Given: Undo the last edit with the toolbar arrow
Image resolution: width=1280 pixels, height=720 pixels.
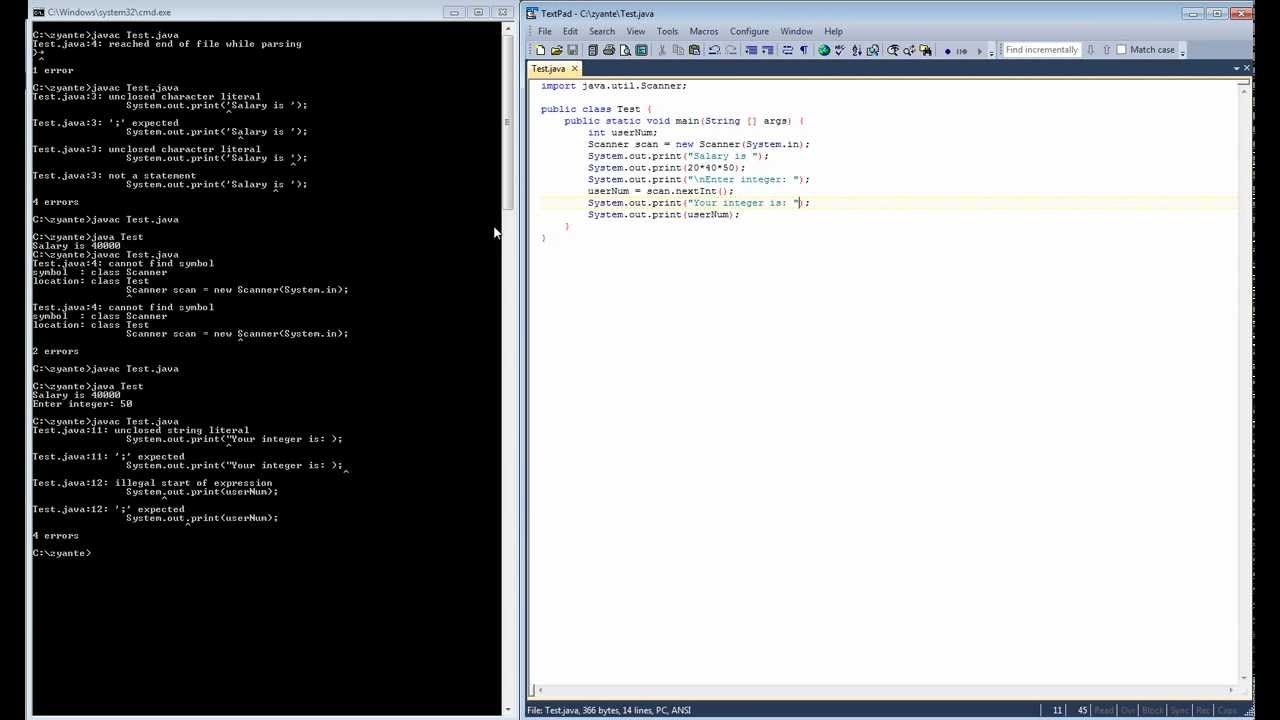Looking at the screenshot, I should pos(714,50).
